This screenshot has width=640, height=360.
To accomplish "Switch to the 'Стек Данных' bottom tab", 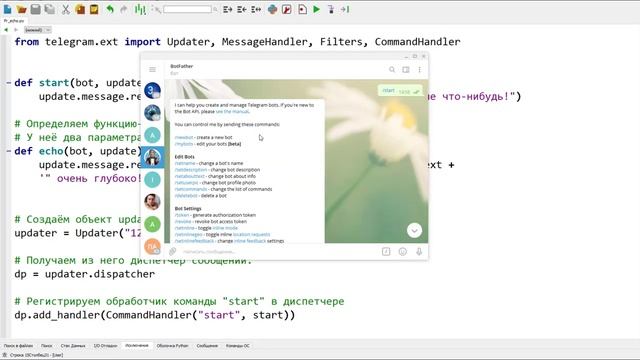I will (73, 346).
